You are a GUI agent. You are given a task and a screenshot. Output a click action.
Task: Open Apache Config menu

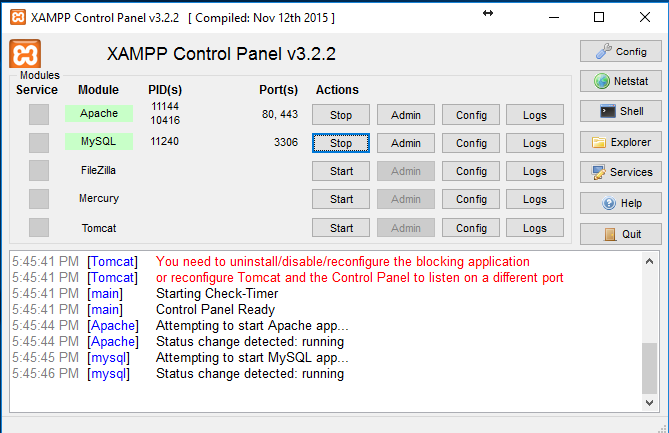pos(471,115)
